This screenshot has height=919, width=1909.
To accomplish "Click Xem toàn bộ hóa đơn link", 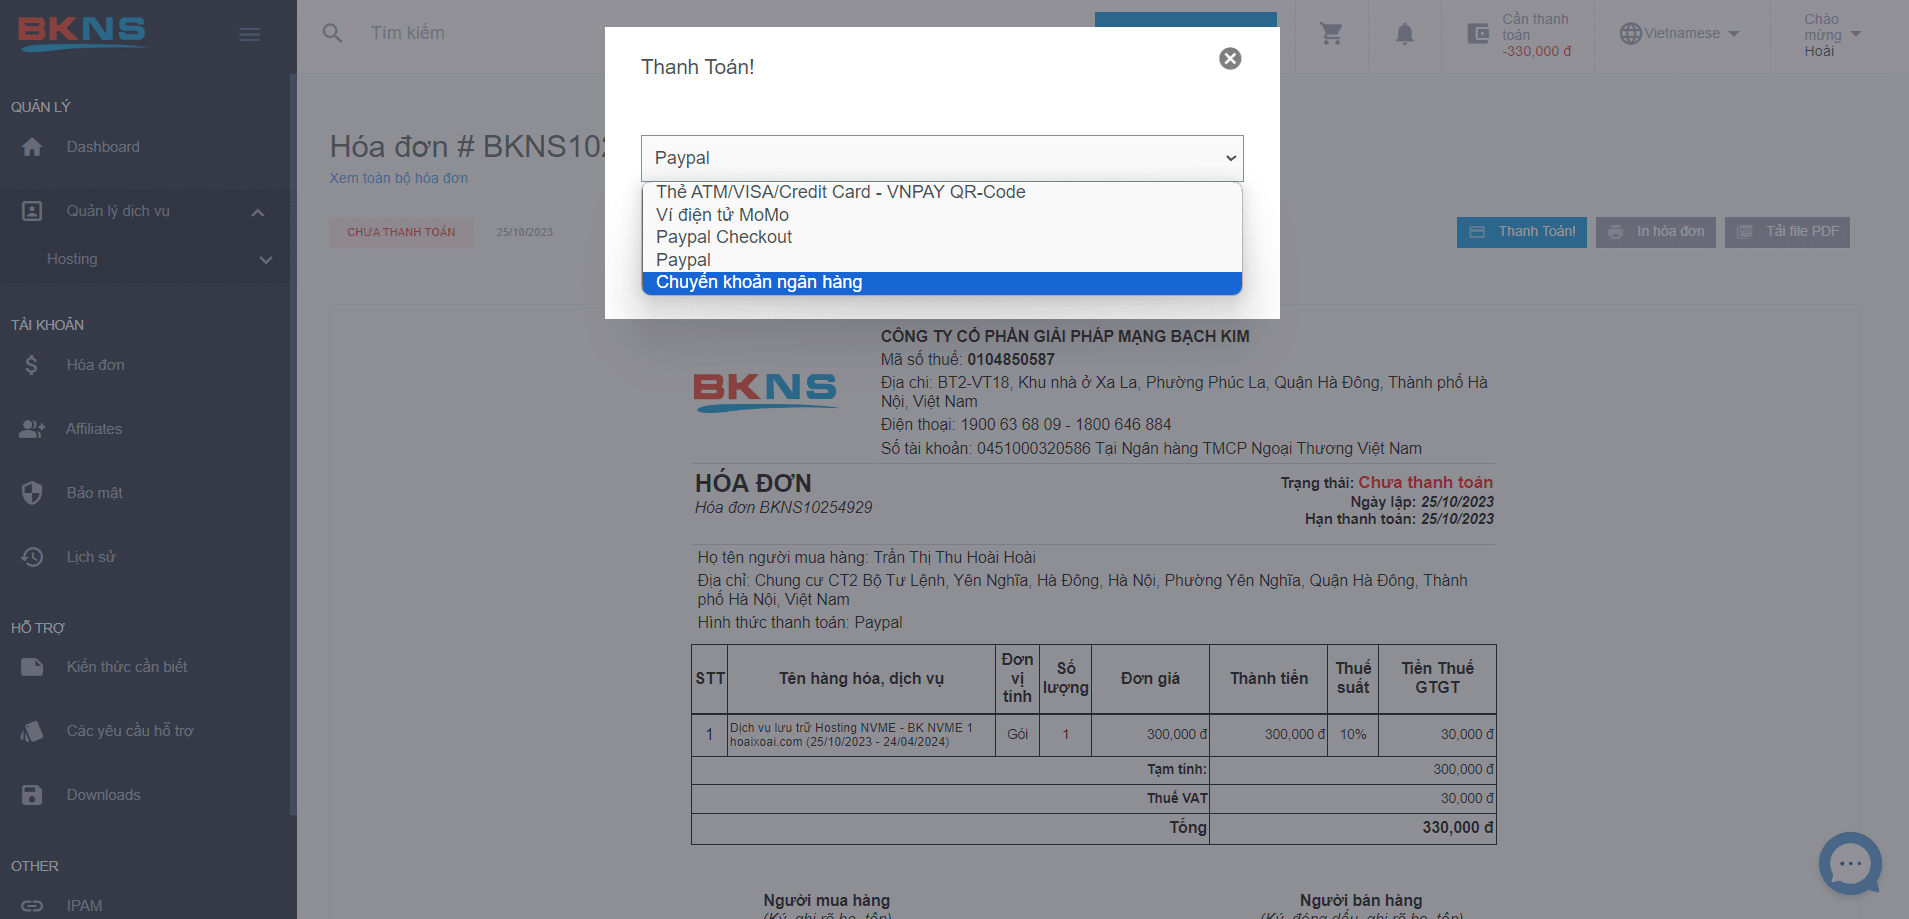I will pyautogui.click(x=399, y=178).
